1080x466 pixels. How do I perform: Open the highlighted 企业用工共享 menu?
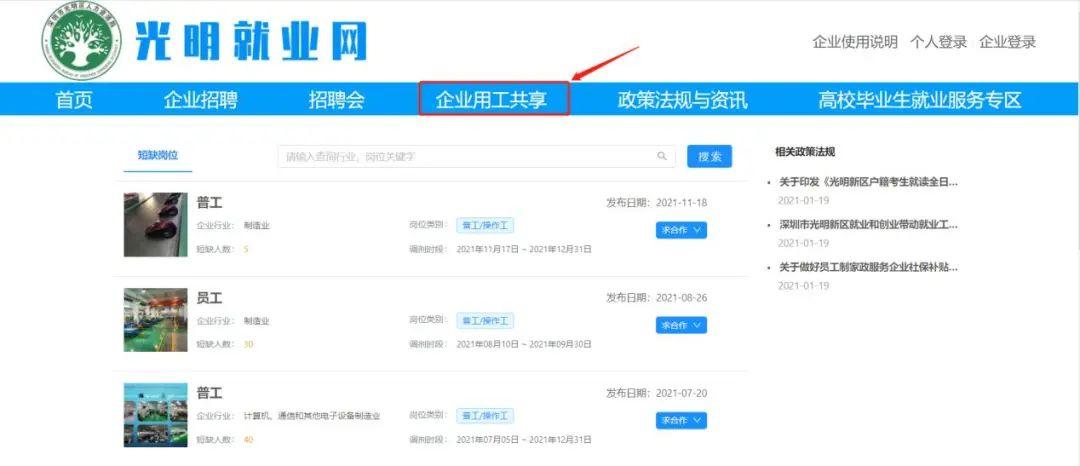[494, 100]
